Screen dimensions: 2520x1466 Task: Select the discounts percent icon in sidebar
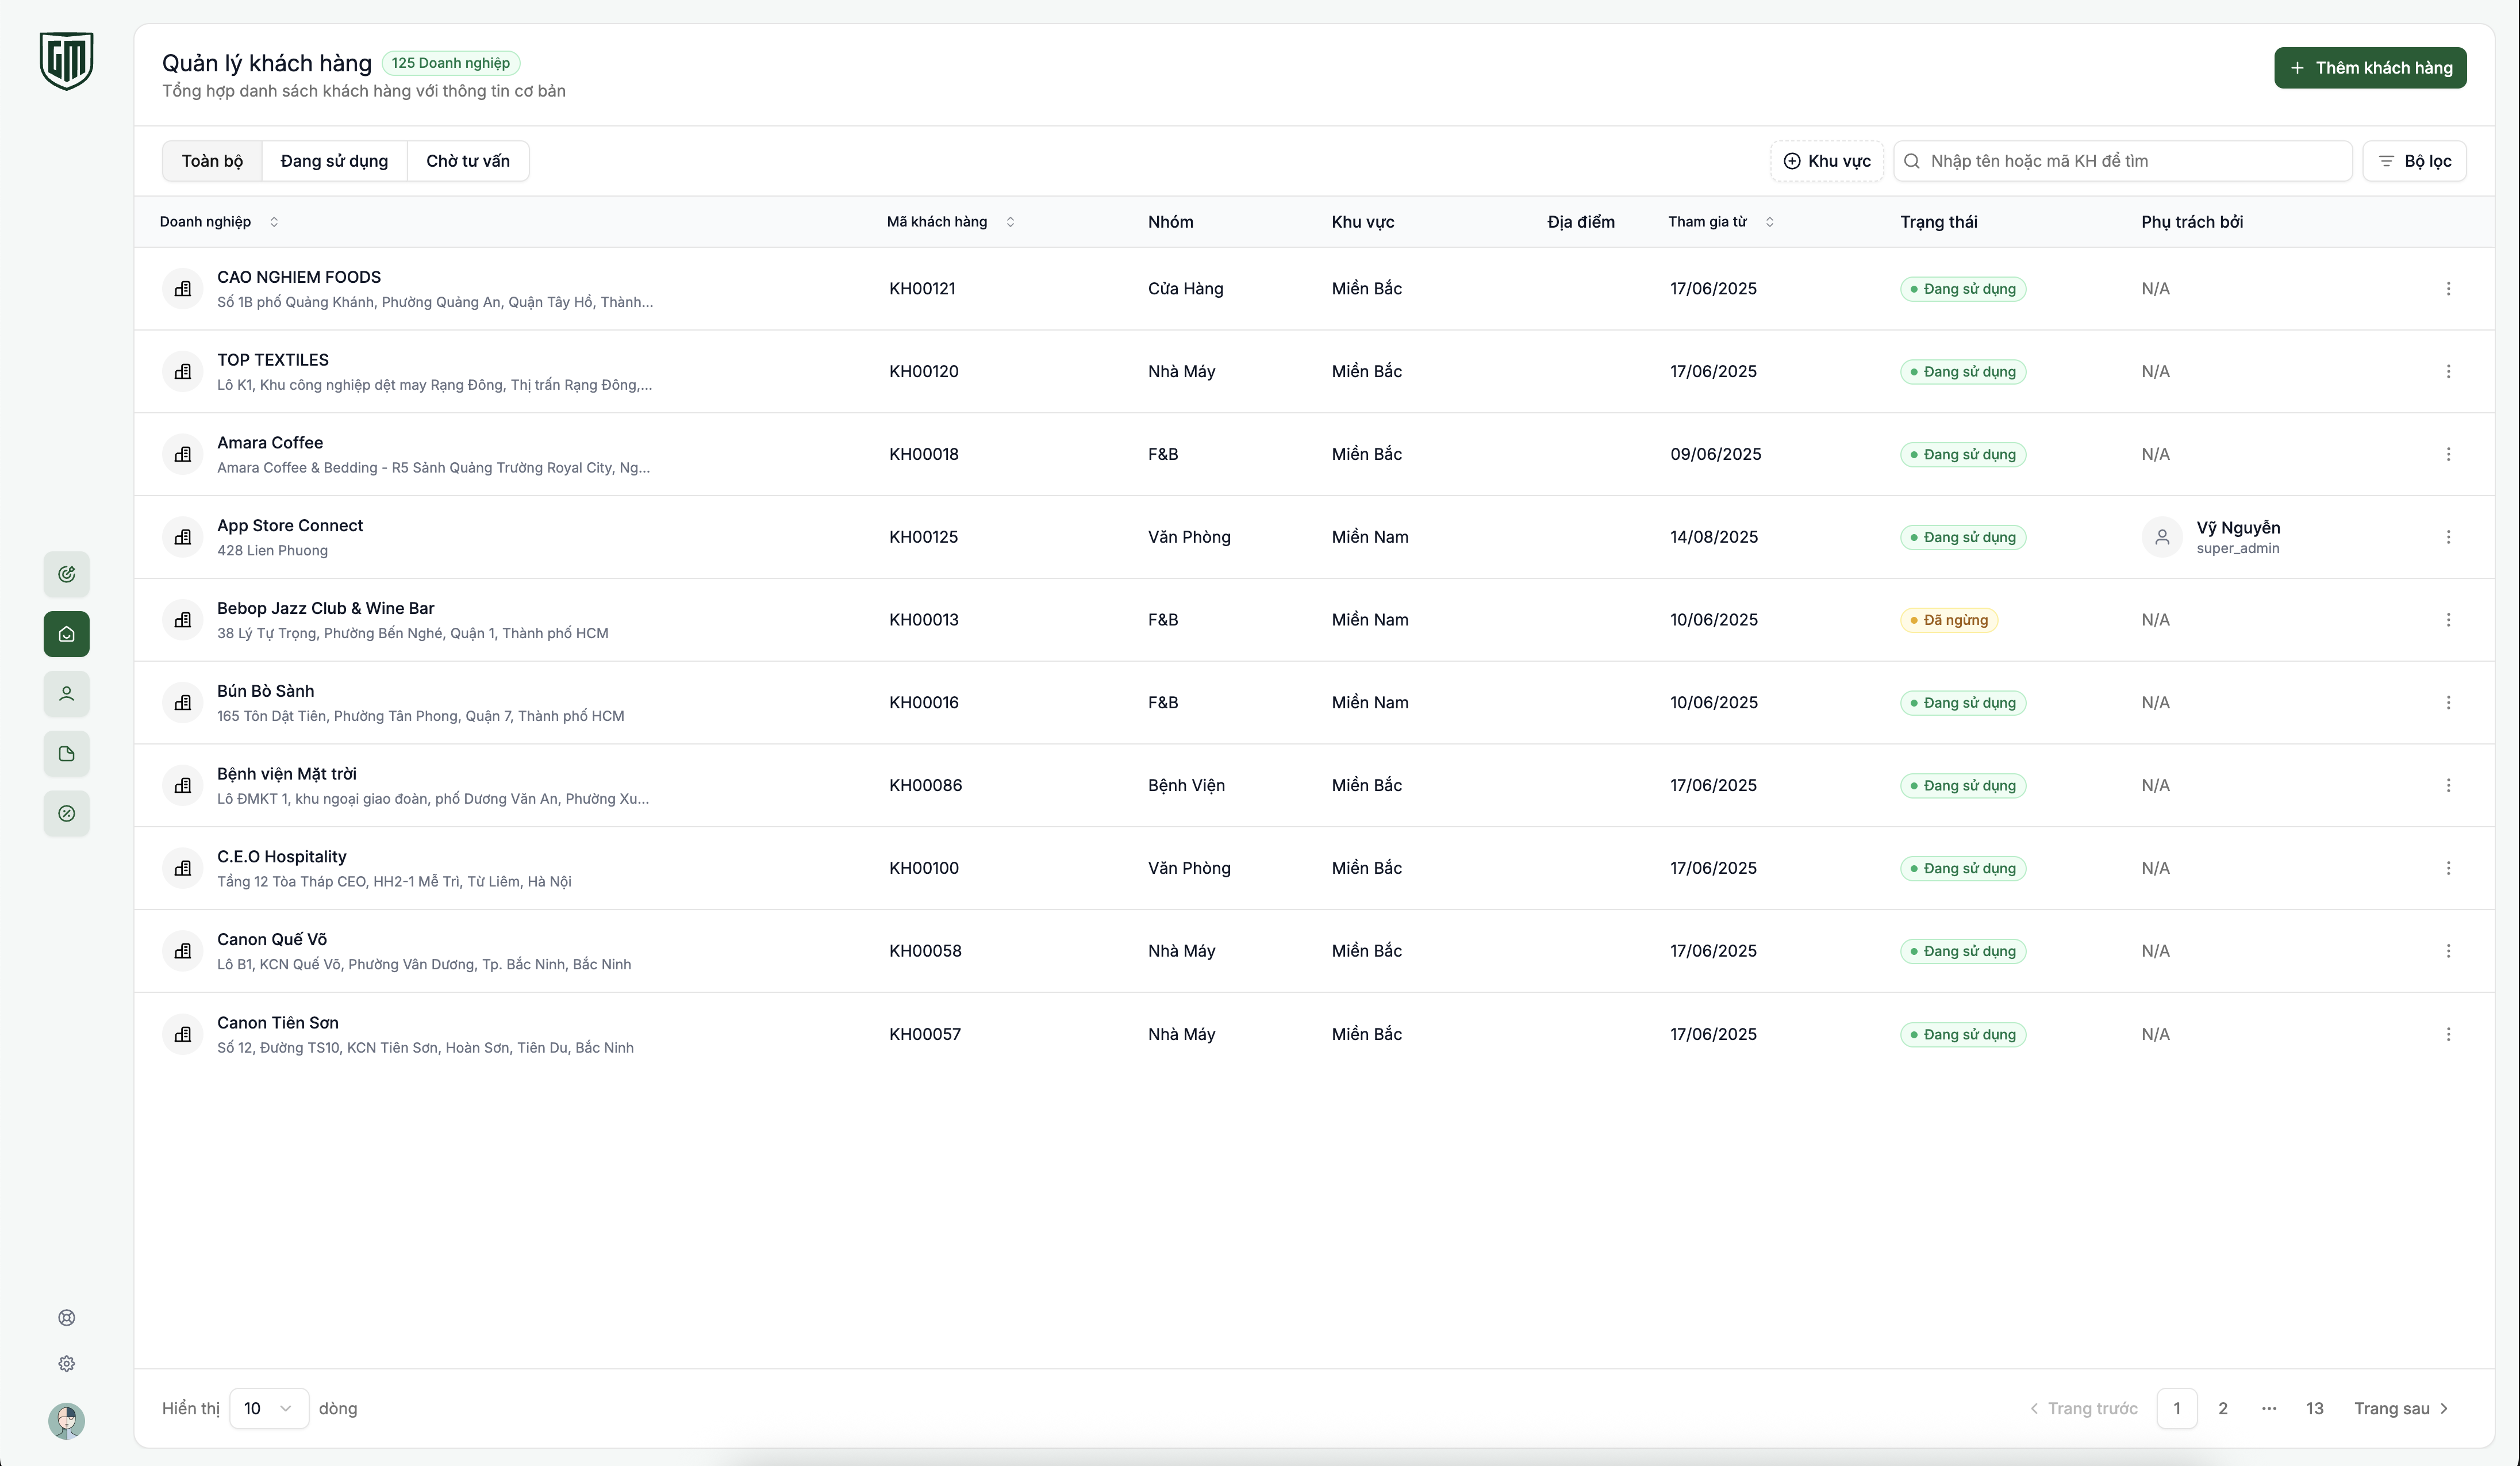click(66, 814)
